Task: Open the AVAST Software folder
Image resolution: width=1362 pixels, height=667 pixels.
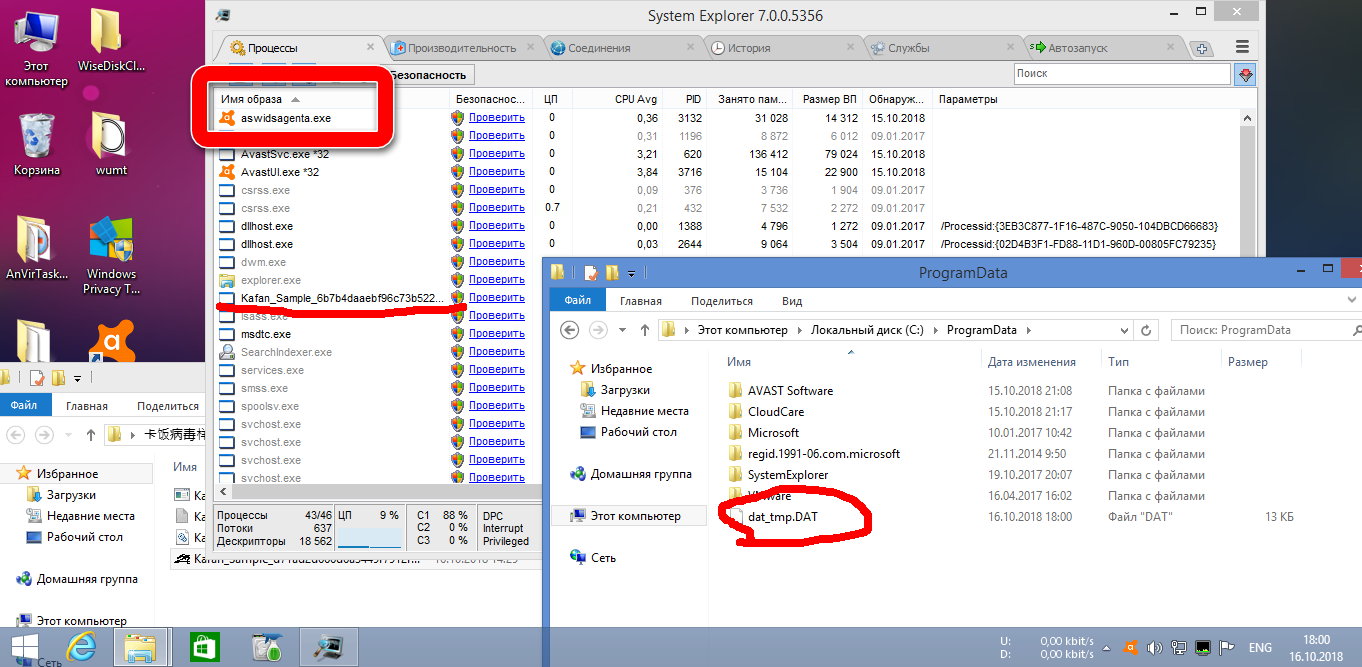Action: tap(790, 391)
